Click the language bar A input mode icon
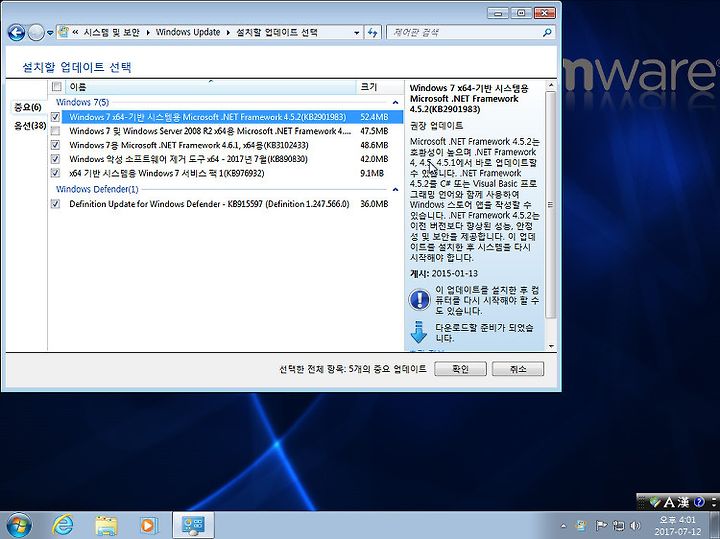Screen dimensions: 720x539 coord(669,503)
